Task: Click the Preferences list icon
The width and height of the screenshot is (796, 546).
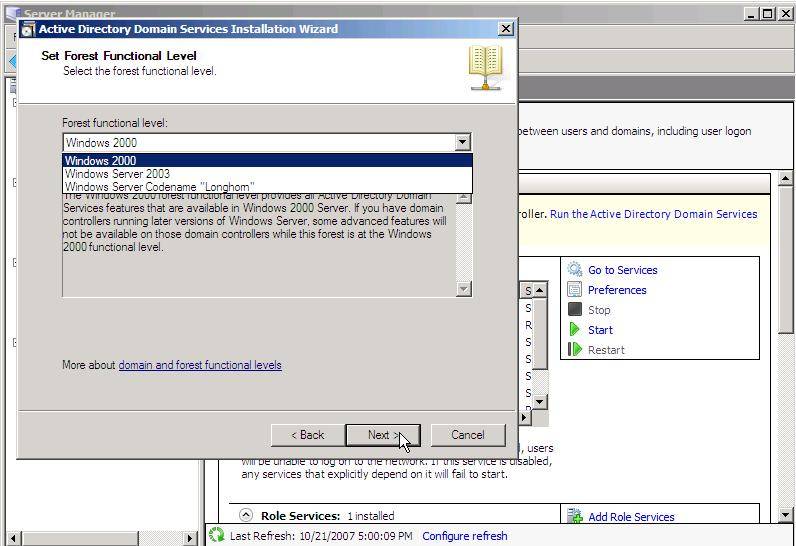Action: click(x=575, y=290)
